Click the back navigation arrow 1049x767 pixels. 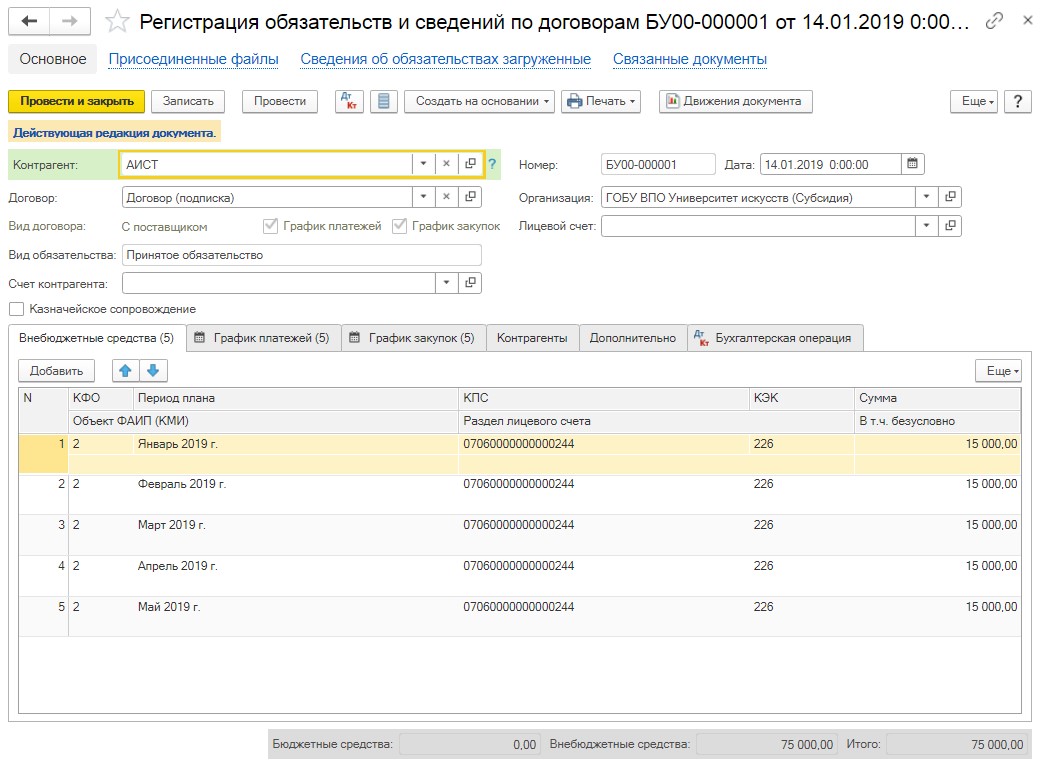[x=30, y=21]
